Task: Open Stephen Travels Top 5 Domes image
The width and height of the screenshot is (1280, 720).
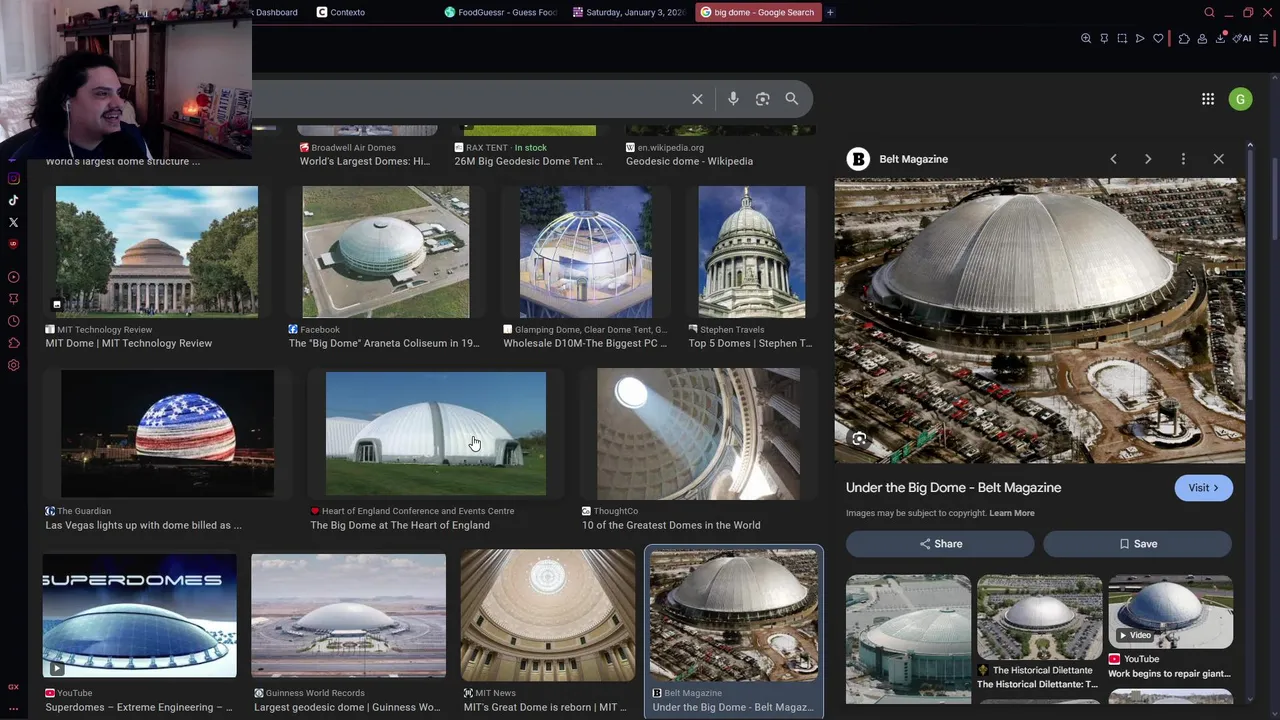Action: pos(752,252)
